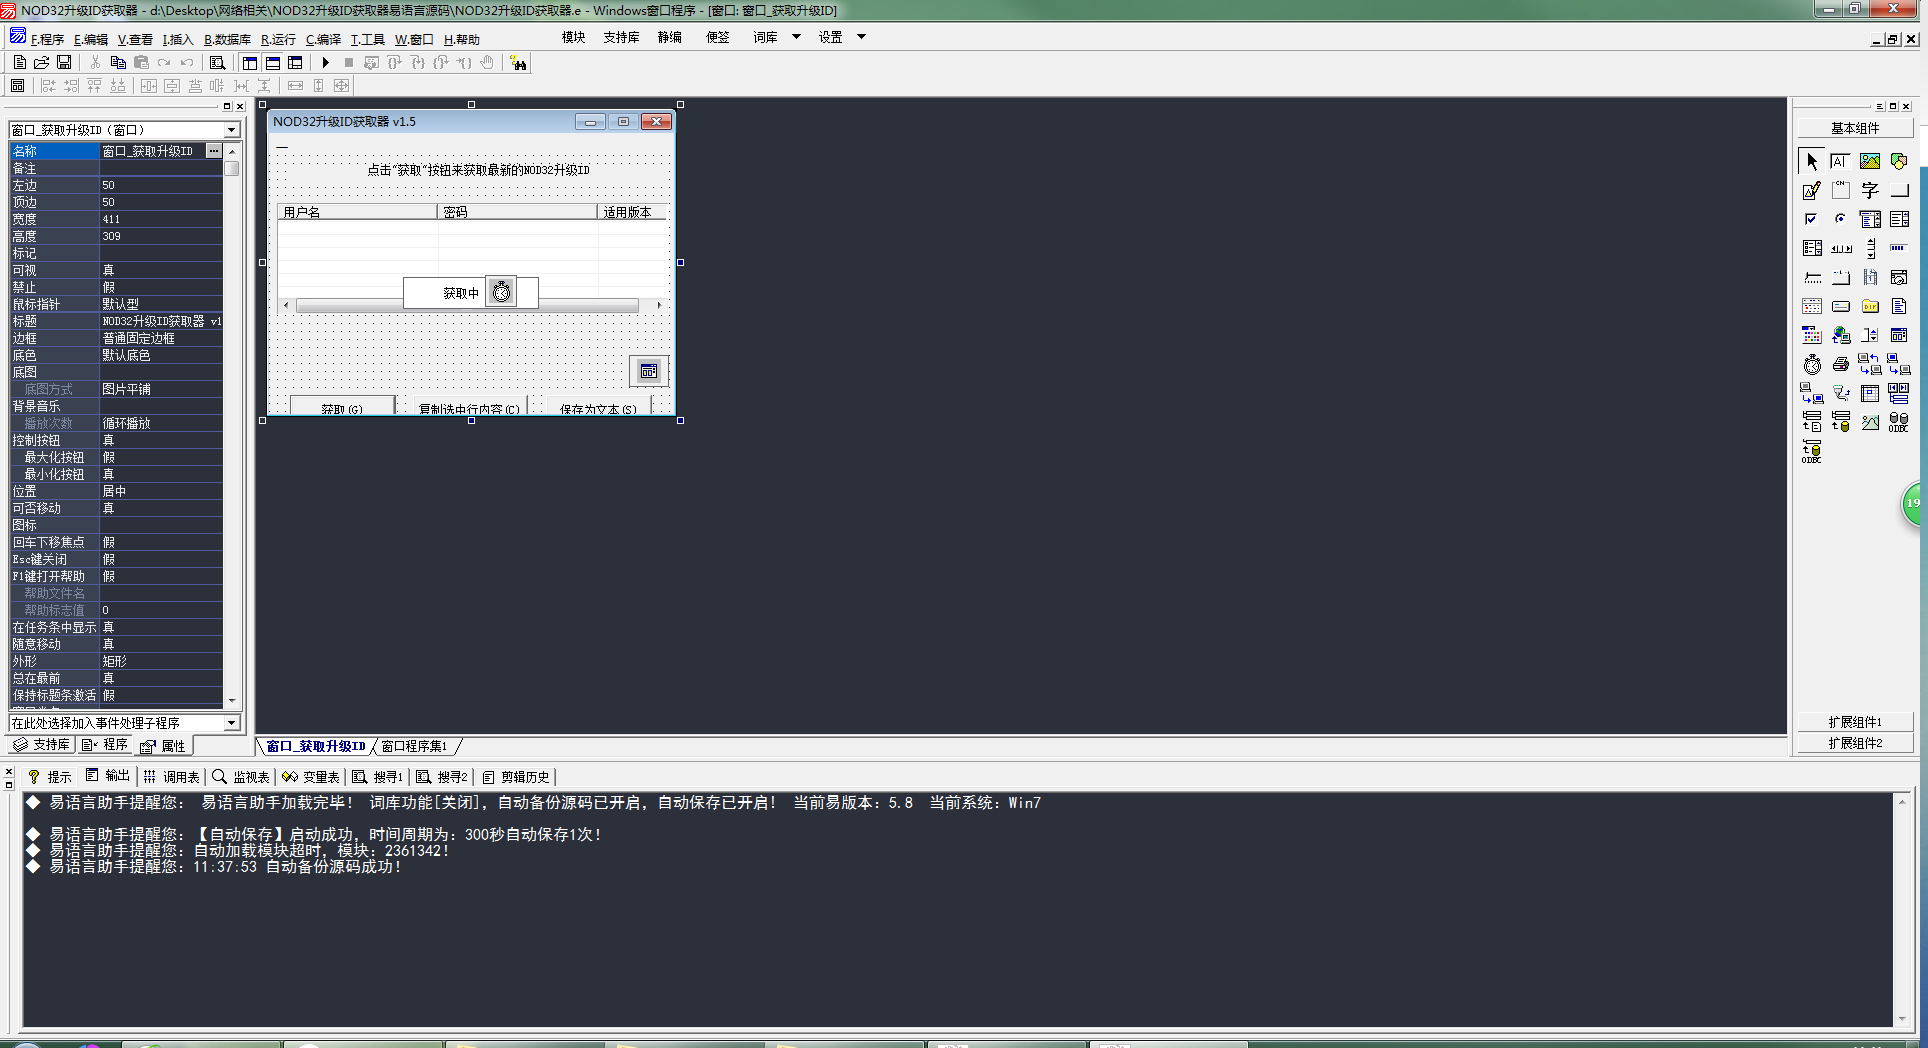The width and height of the screenshot is (1928, 1048).
Task: Click the ellipsis button on 名称 property
Action: 213,151
